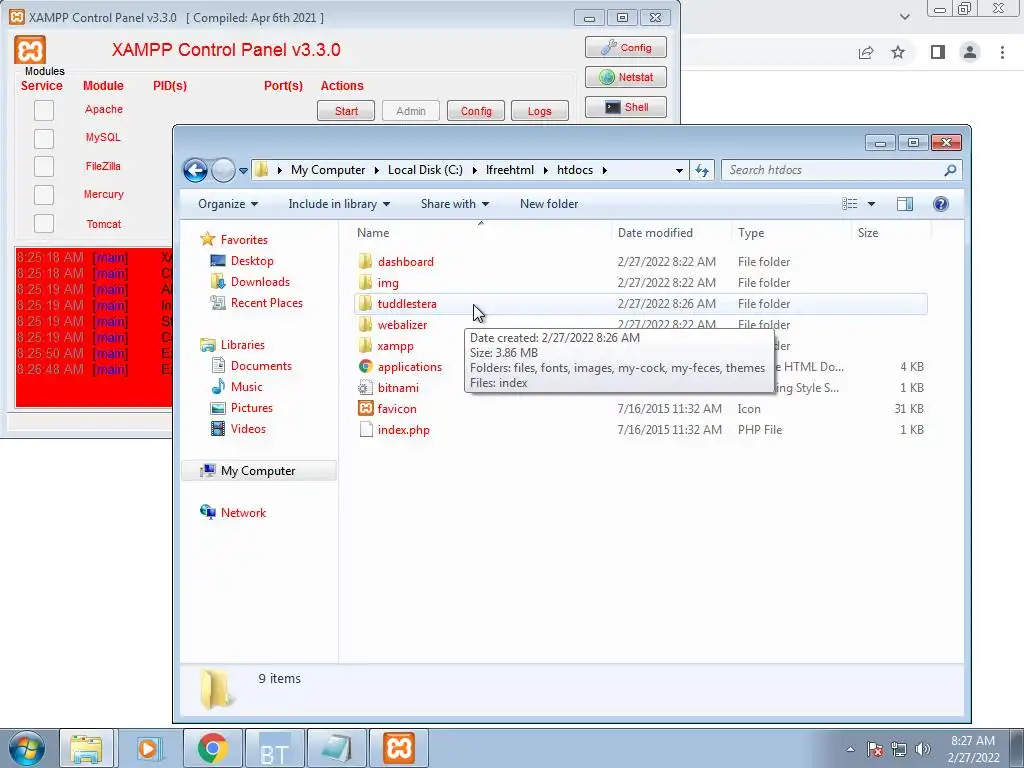Toggle the MySQL service checkbox
Viewport: 1024px width, 768px height.
[44, 138]
